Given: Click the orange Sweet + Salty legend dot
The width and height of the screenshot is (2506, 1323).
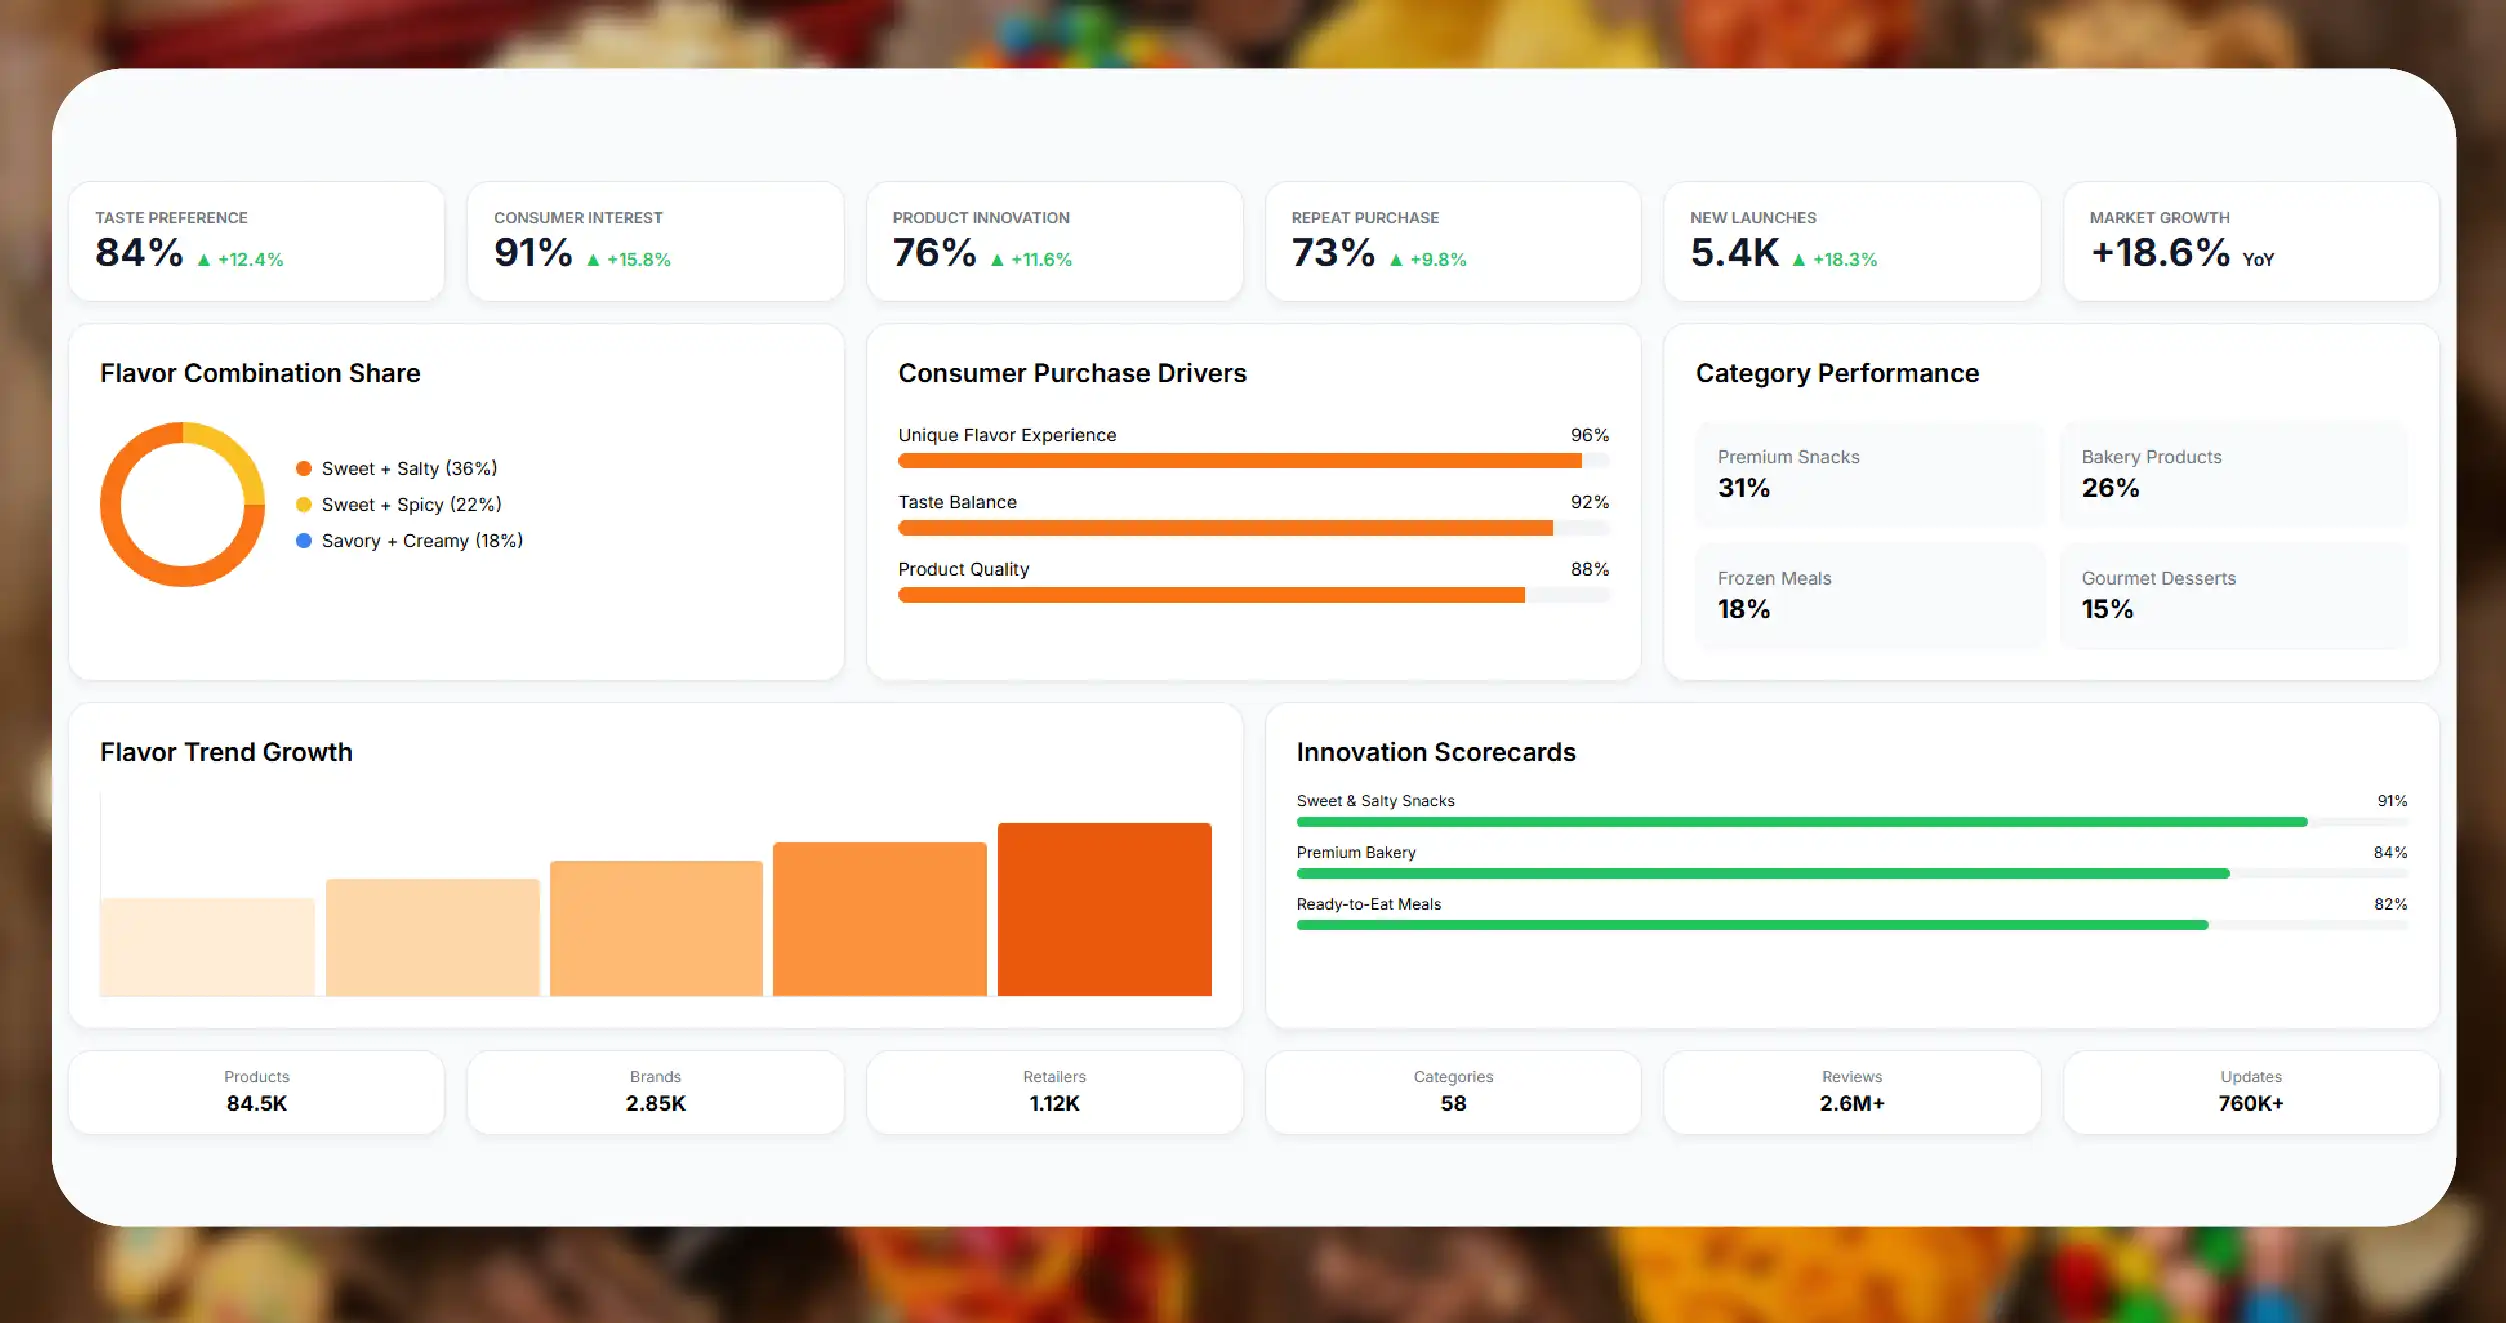Looking at the screenshot, I should [x=304, y=468].
